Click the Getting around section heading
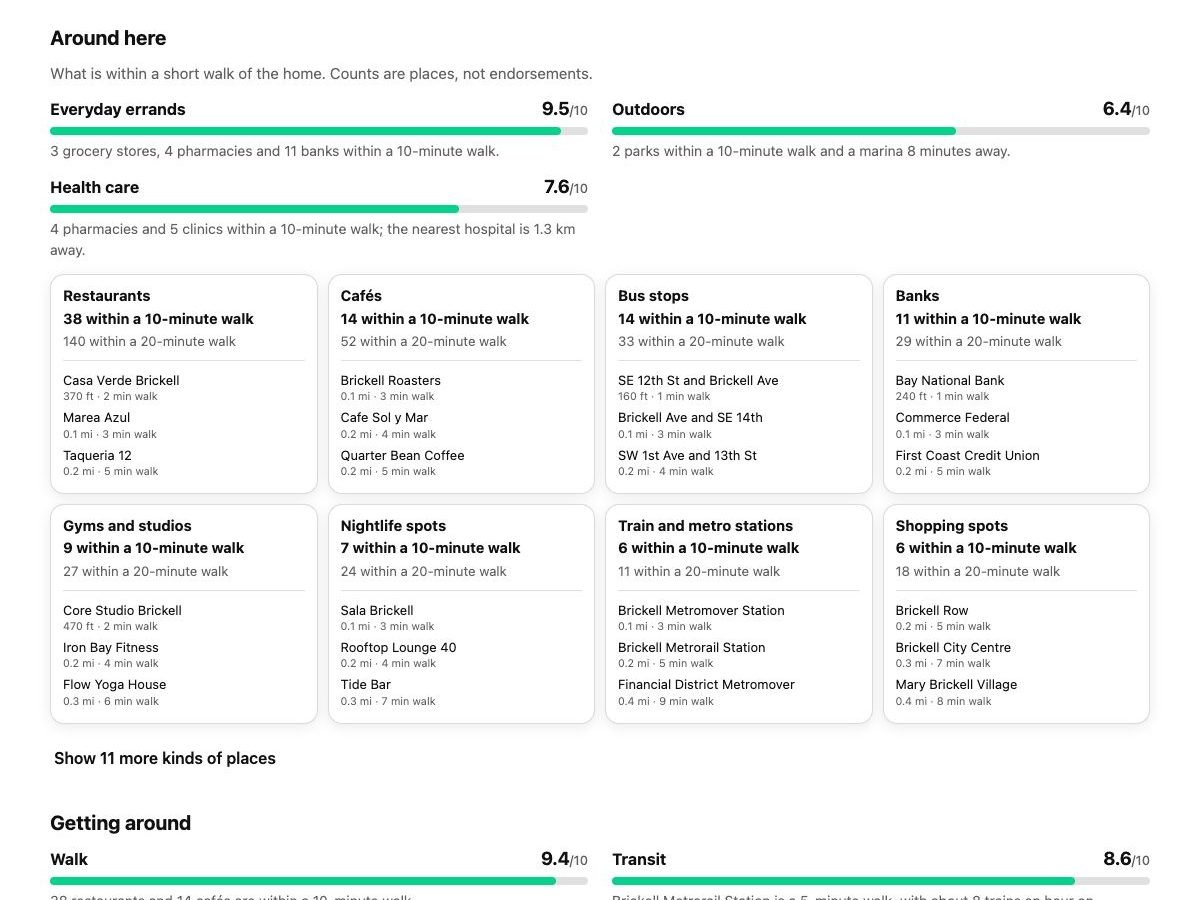Viewport: 1200px width, 900px height. (x=120, y=823)
